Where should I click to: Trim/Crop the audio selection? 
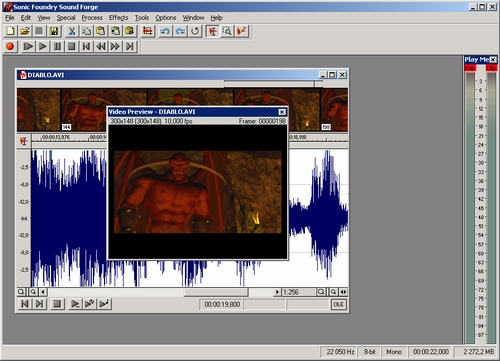pyautogui.click(x=148, y=31)
